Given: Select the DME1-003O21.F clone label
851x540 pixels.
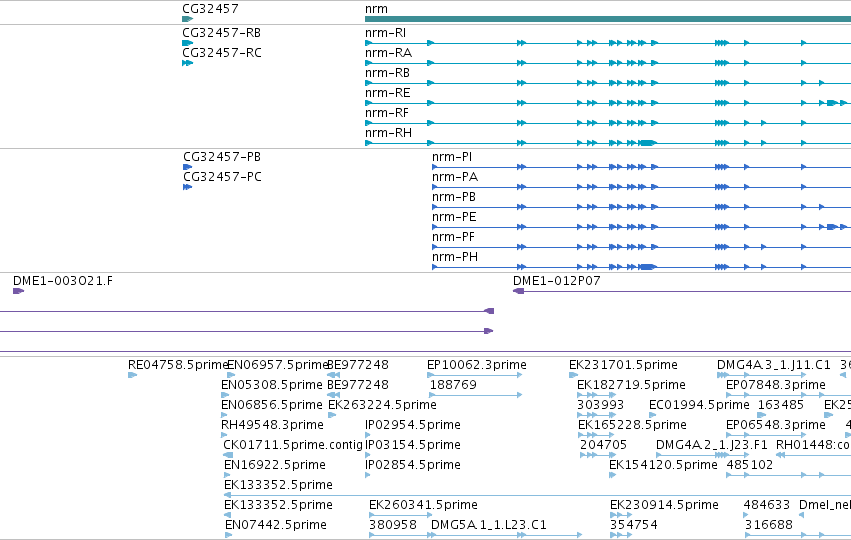Looking at the screenshot, I should [x=63, y=281].
